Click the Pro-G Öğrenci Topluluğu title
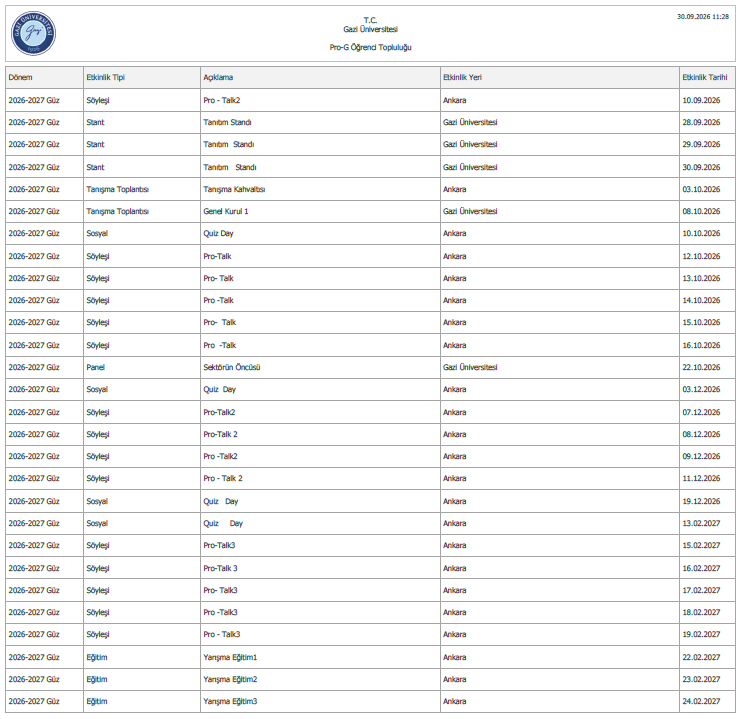The image size is (741, 719). 370,47
